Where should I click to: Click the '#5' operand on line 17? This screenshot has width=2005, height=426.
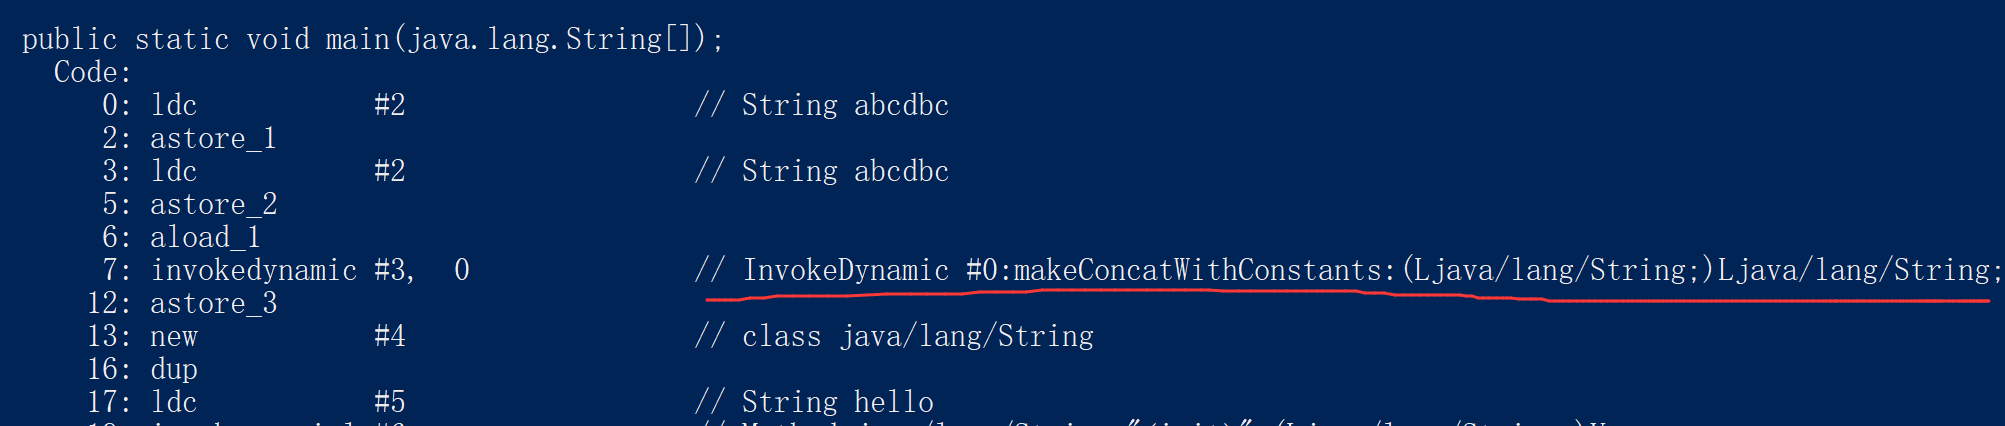click(x=389, y=402)
